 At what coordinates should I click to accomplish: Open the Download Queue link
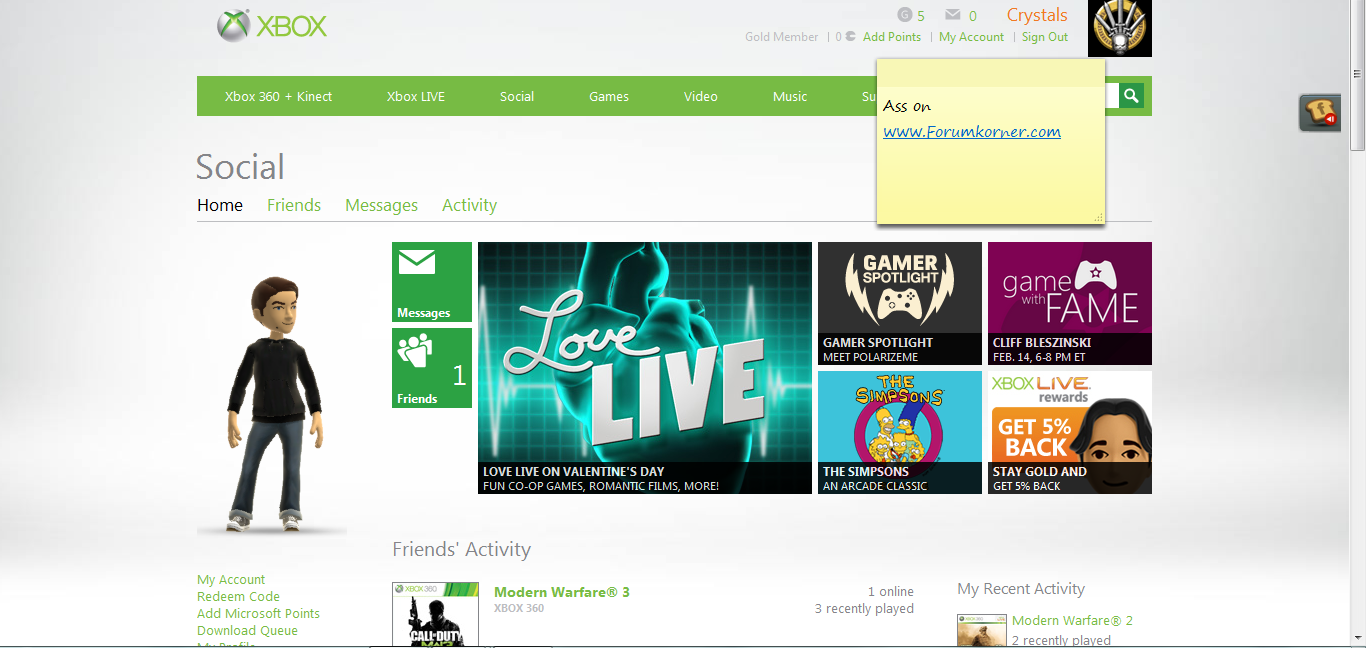[x=247, y=631]
